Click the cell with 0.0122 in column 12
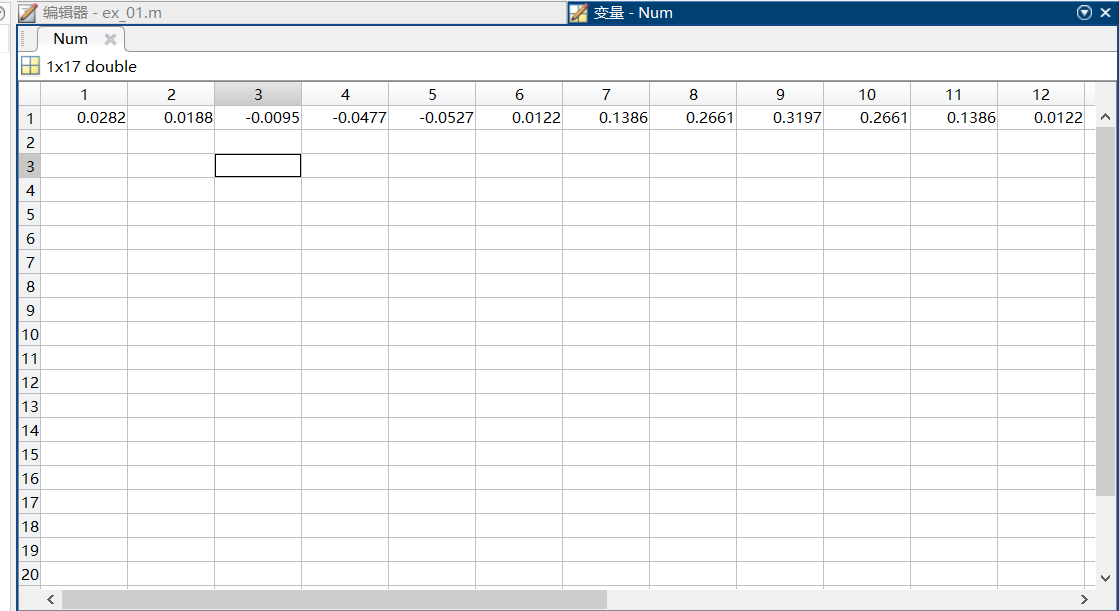This screenshot has height=611, width=1119. pyautogui.click(x=1041, y=118)
